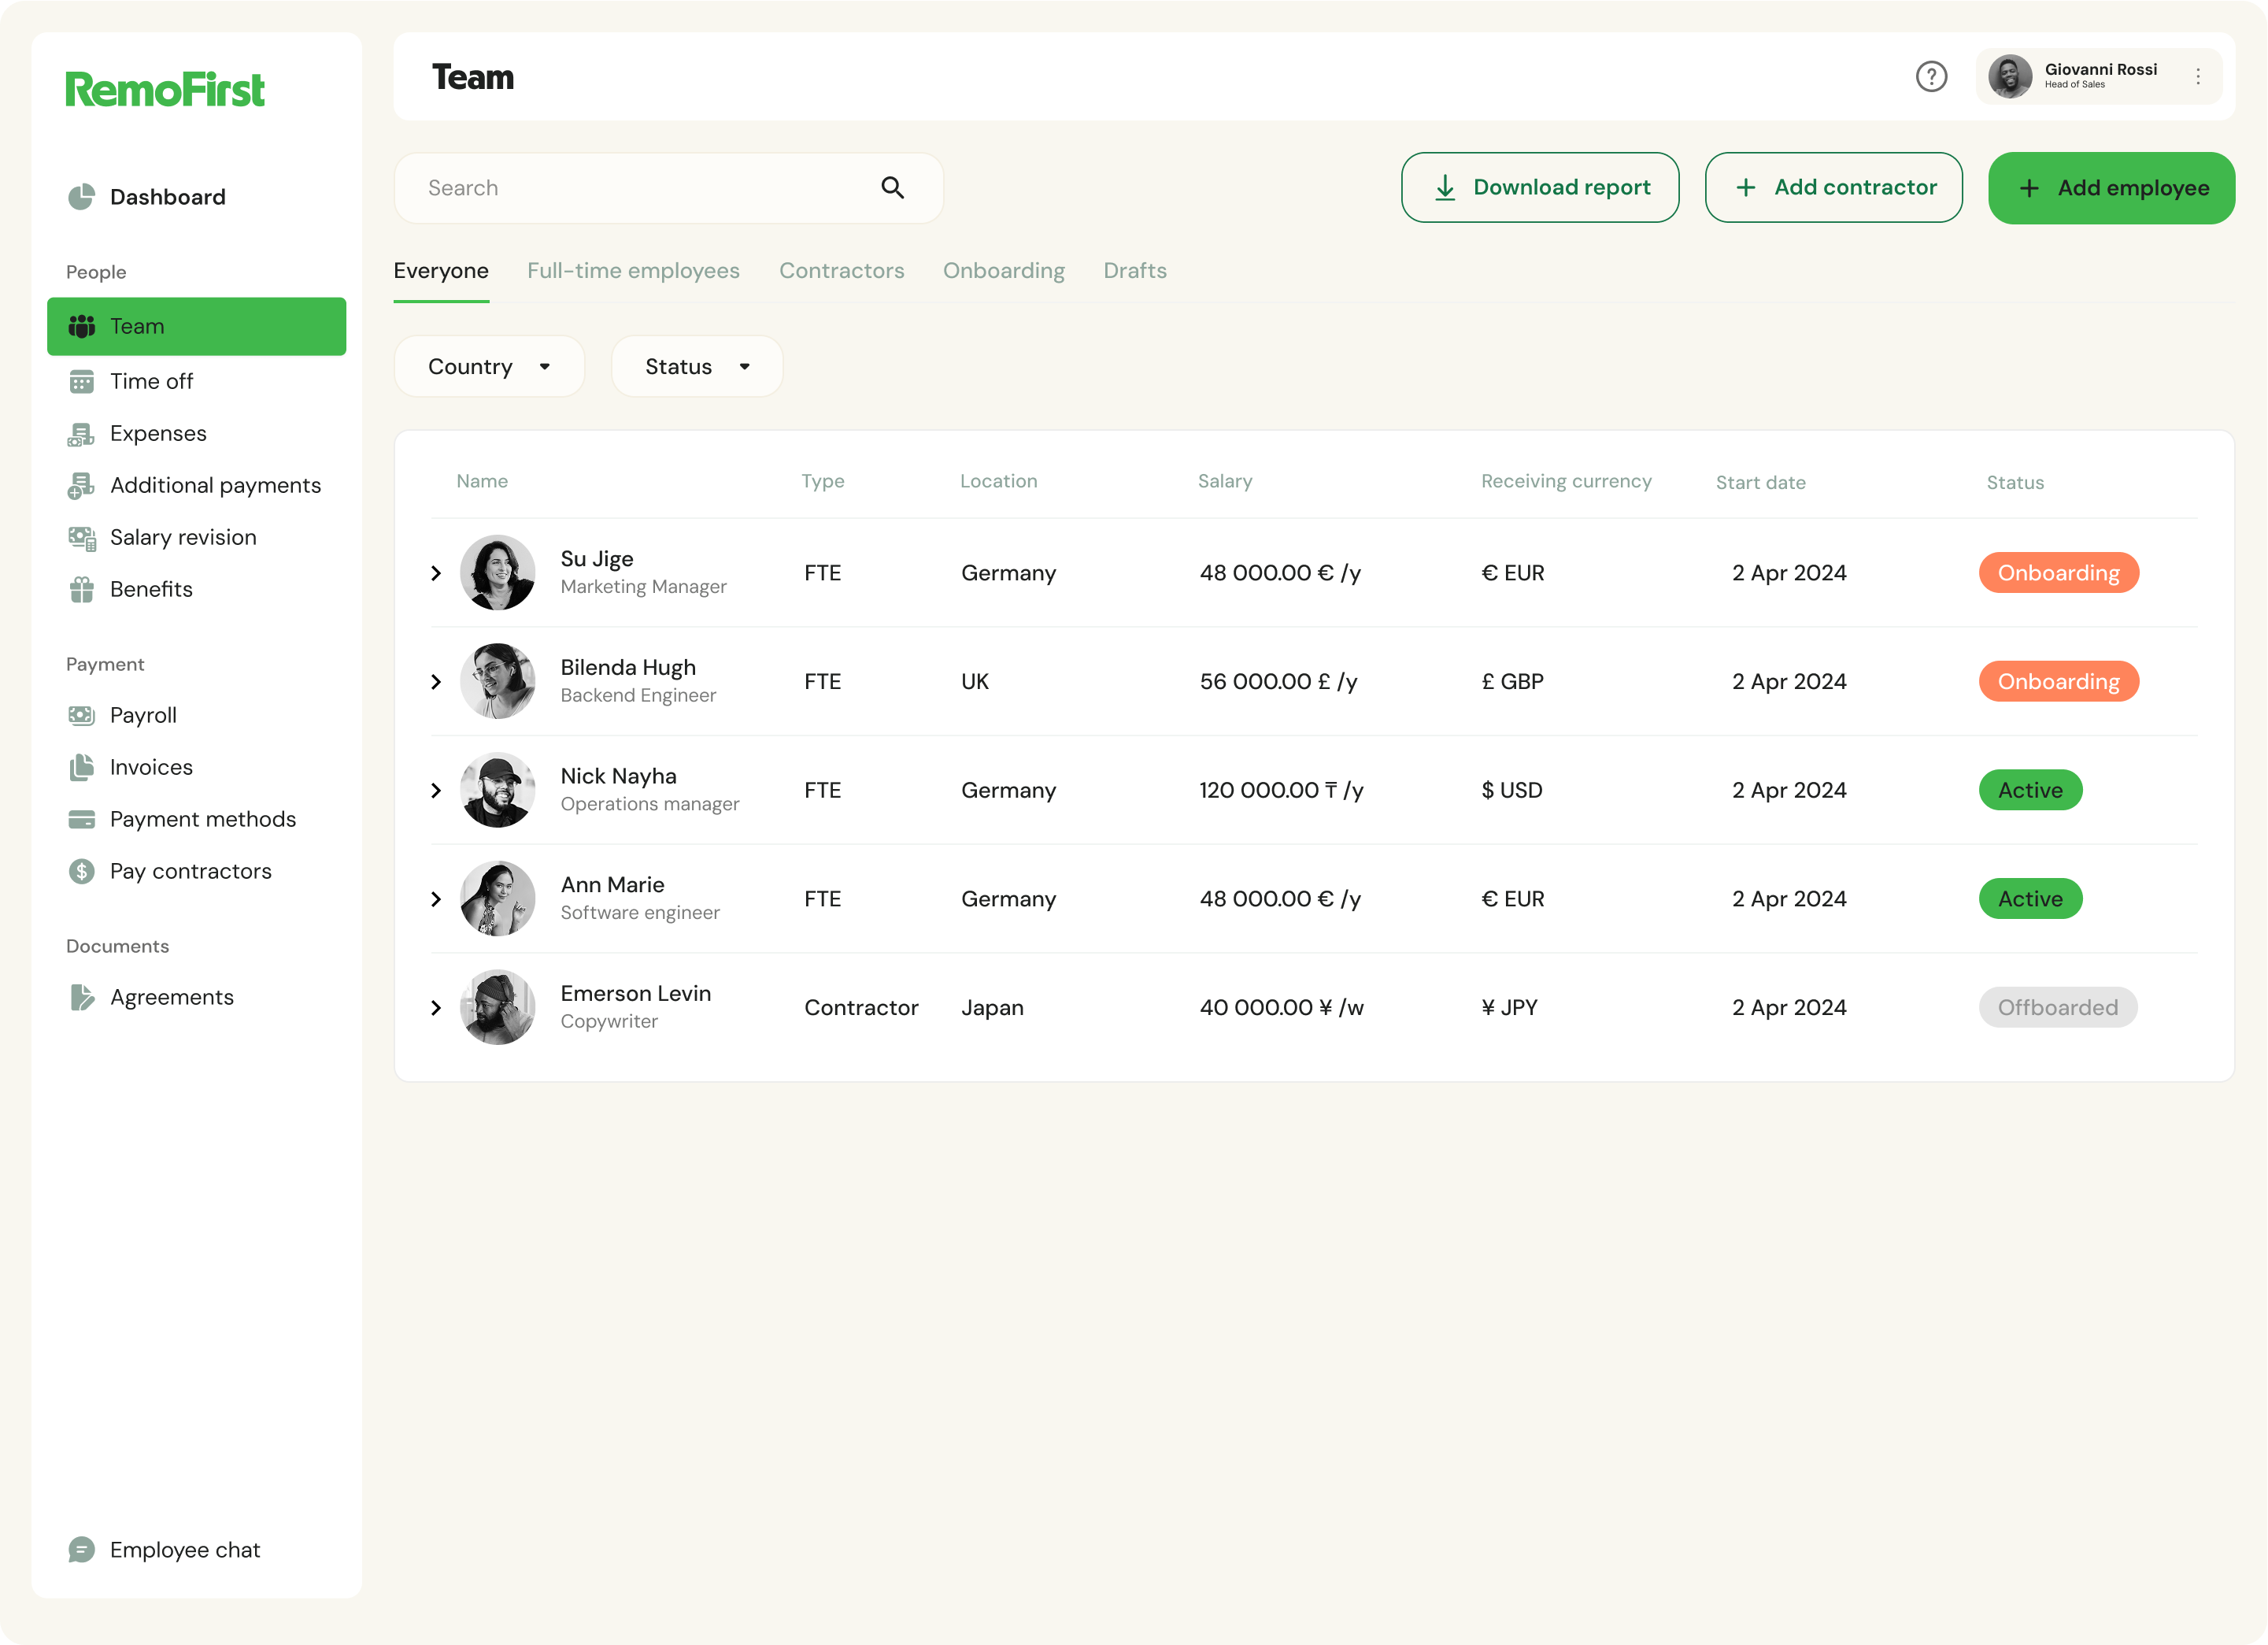This screenshot has width=2268, height=1645.
Task: Open the Time off calendar icon
Action: [x=82, y=382]
